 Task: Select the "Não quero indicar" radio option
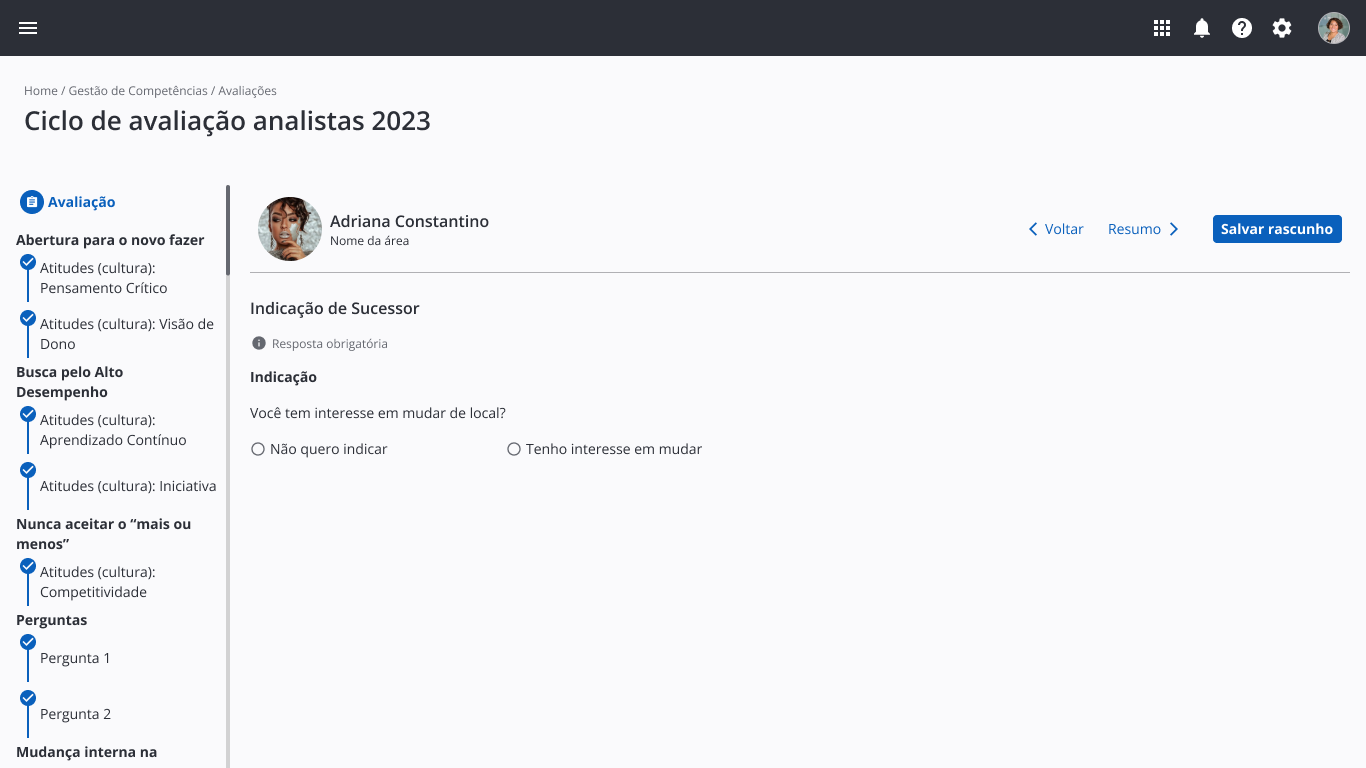258,450
